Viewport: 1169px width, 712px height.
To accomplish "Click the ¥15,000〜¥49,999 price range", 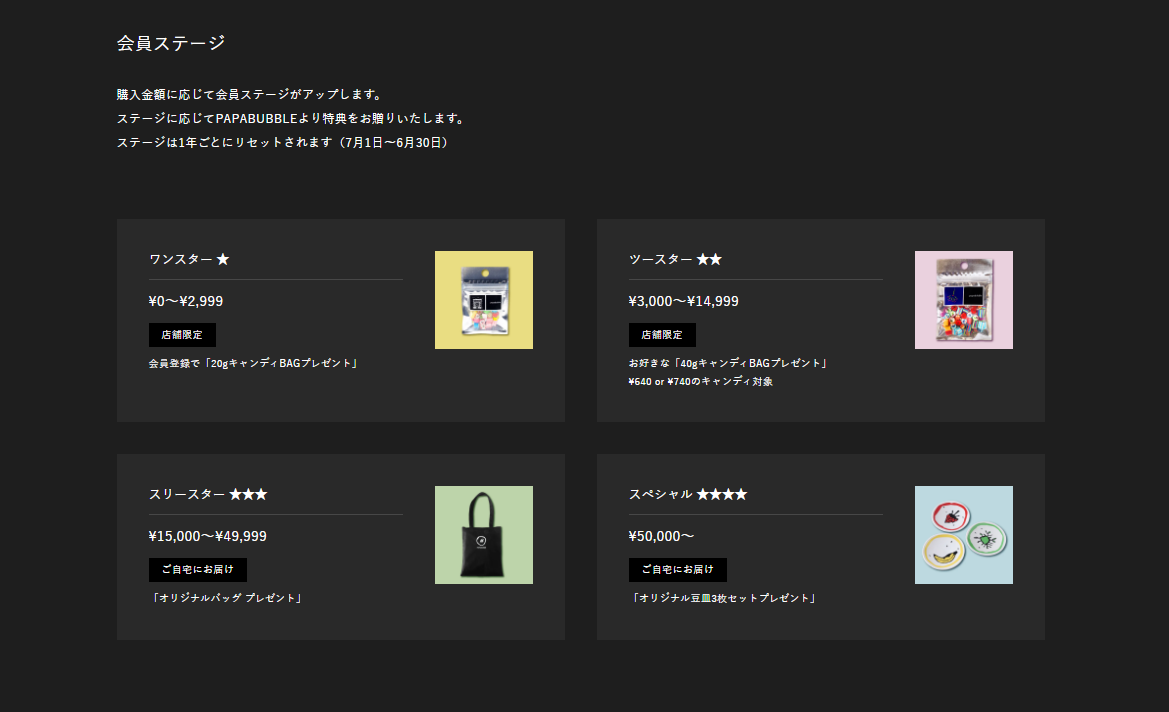I will (x=208, y=536).
